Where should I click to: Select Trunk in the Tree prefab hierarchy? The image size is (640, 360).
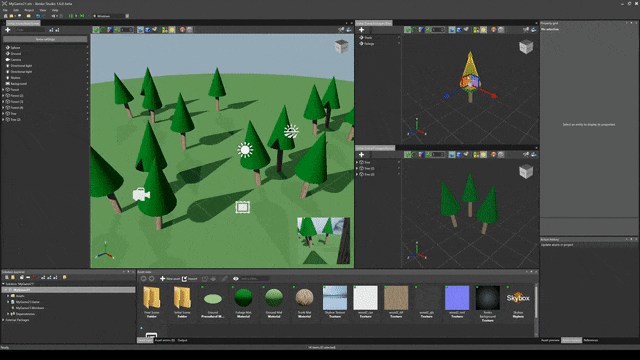click(x=368, y=38)
